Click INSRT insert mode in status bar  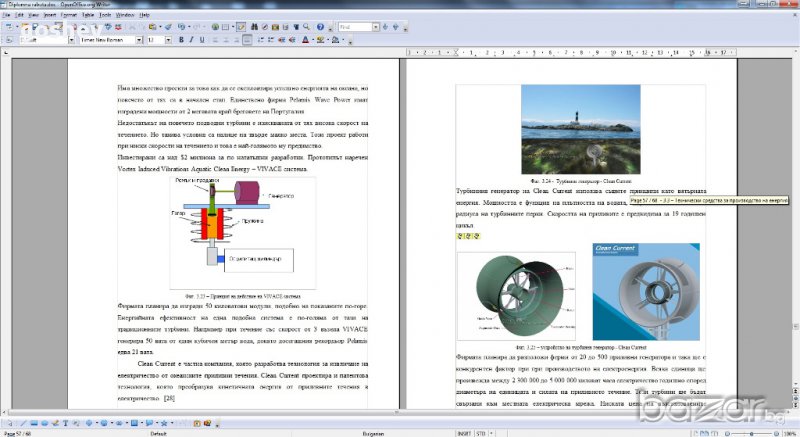464,433
